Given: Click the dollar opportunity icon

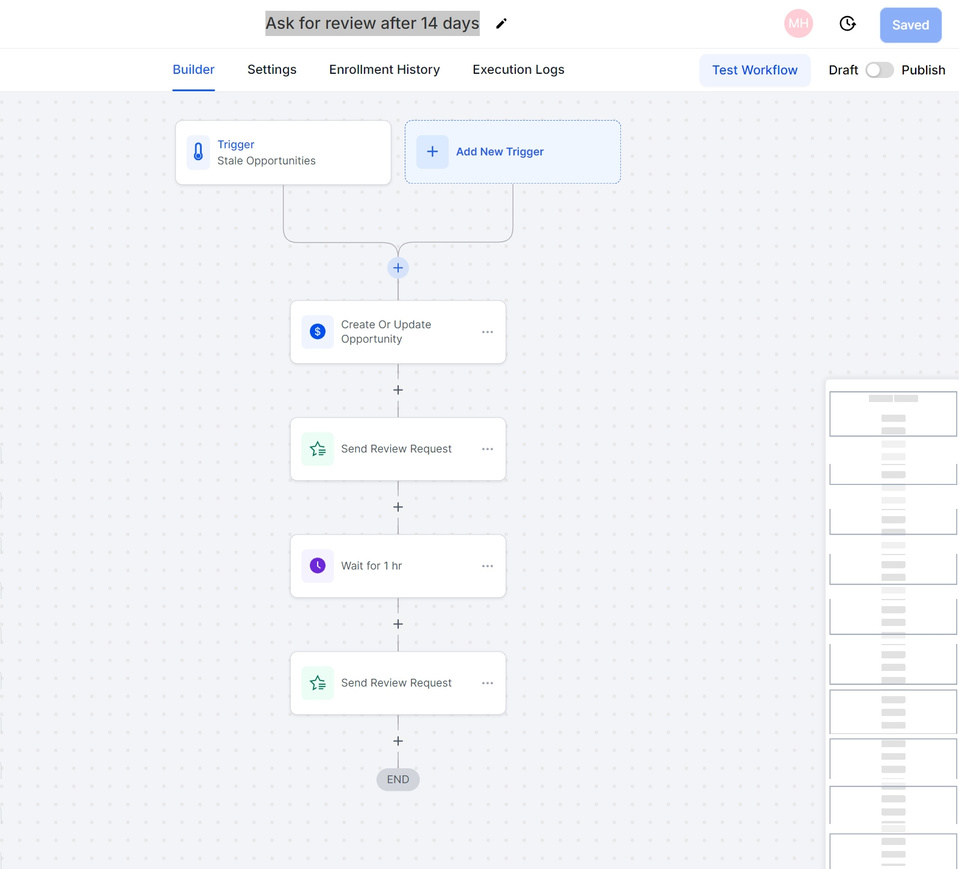Looking at the screenshot, I should click(317, 331).
